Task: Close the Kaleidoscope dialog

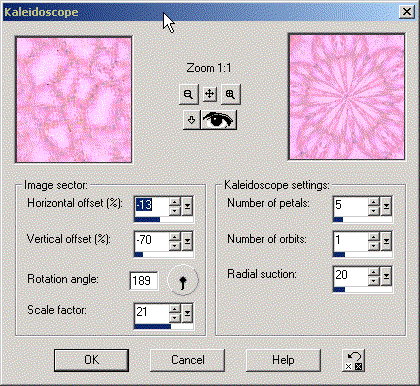Action: 407,12
